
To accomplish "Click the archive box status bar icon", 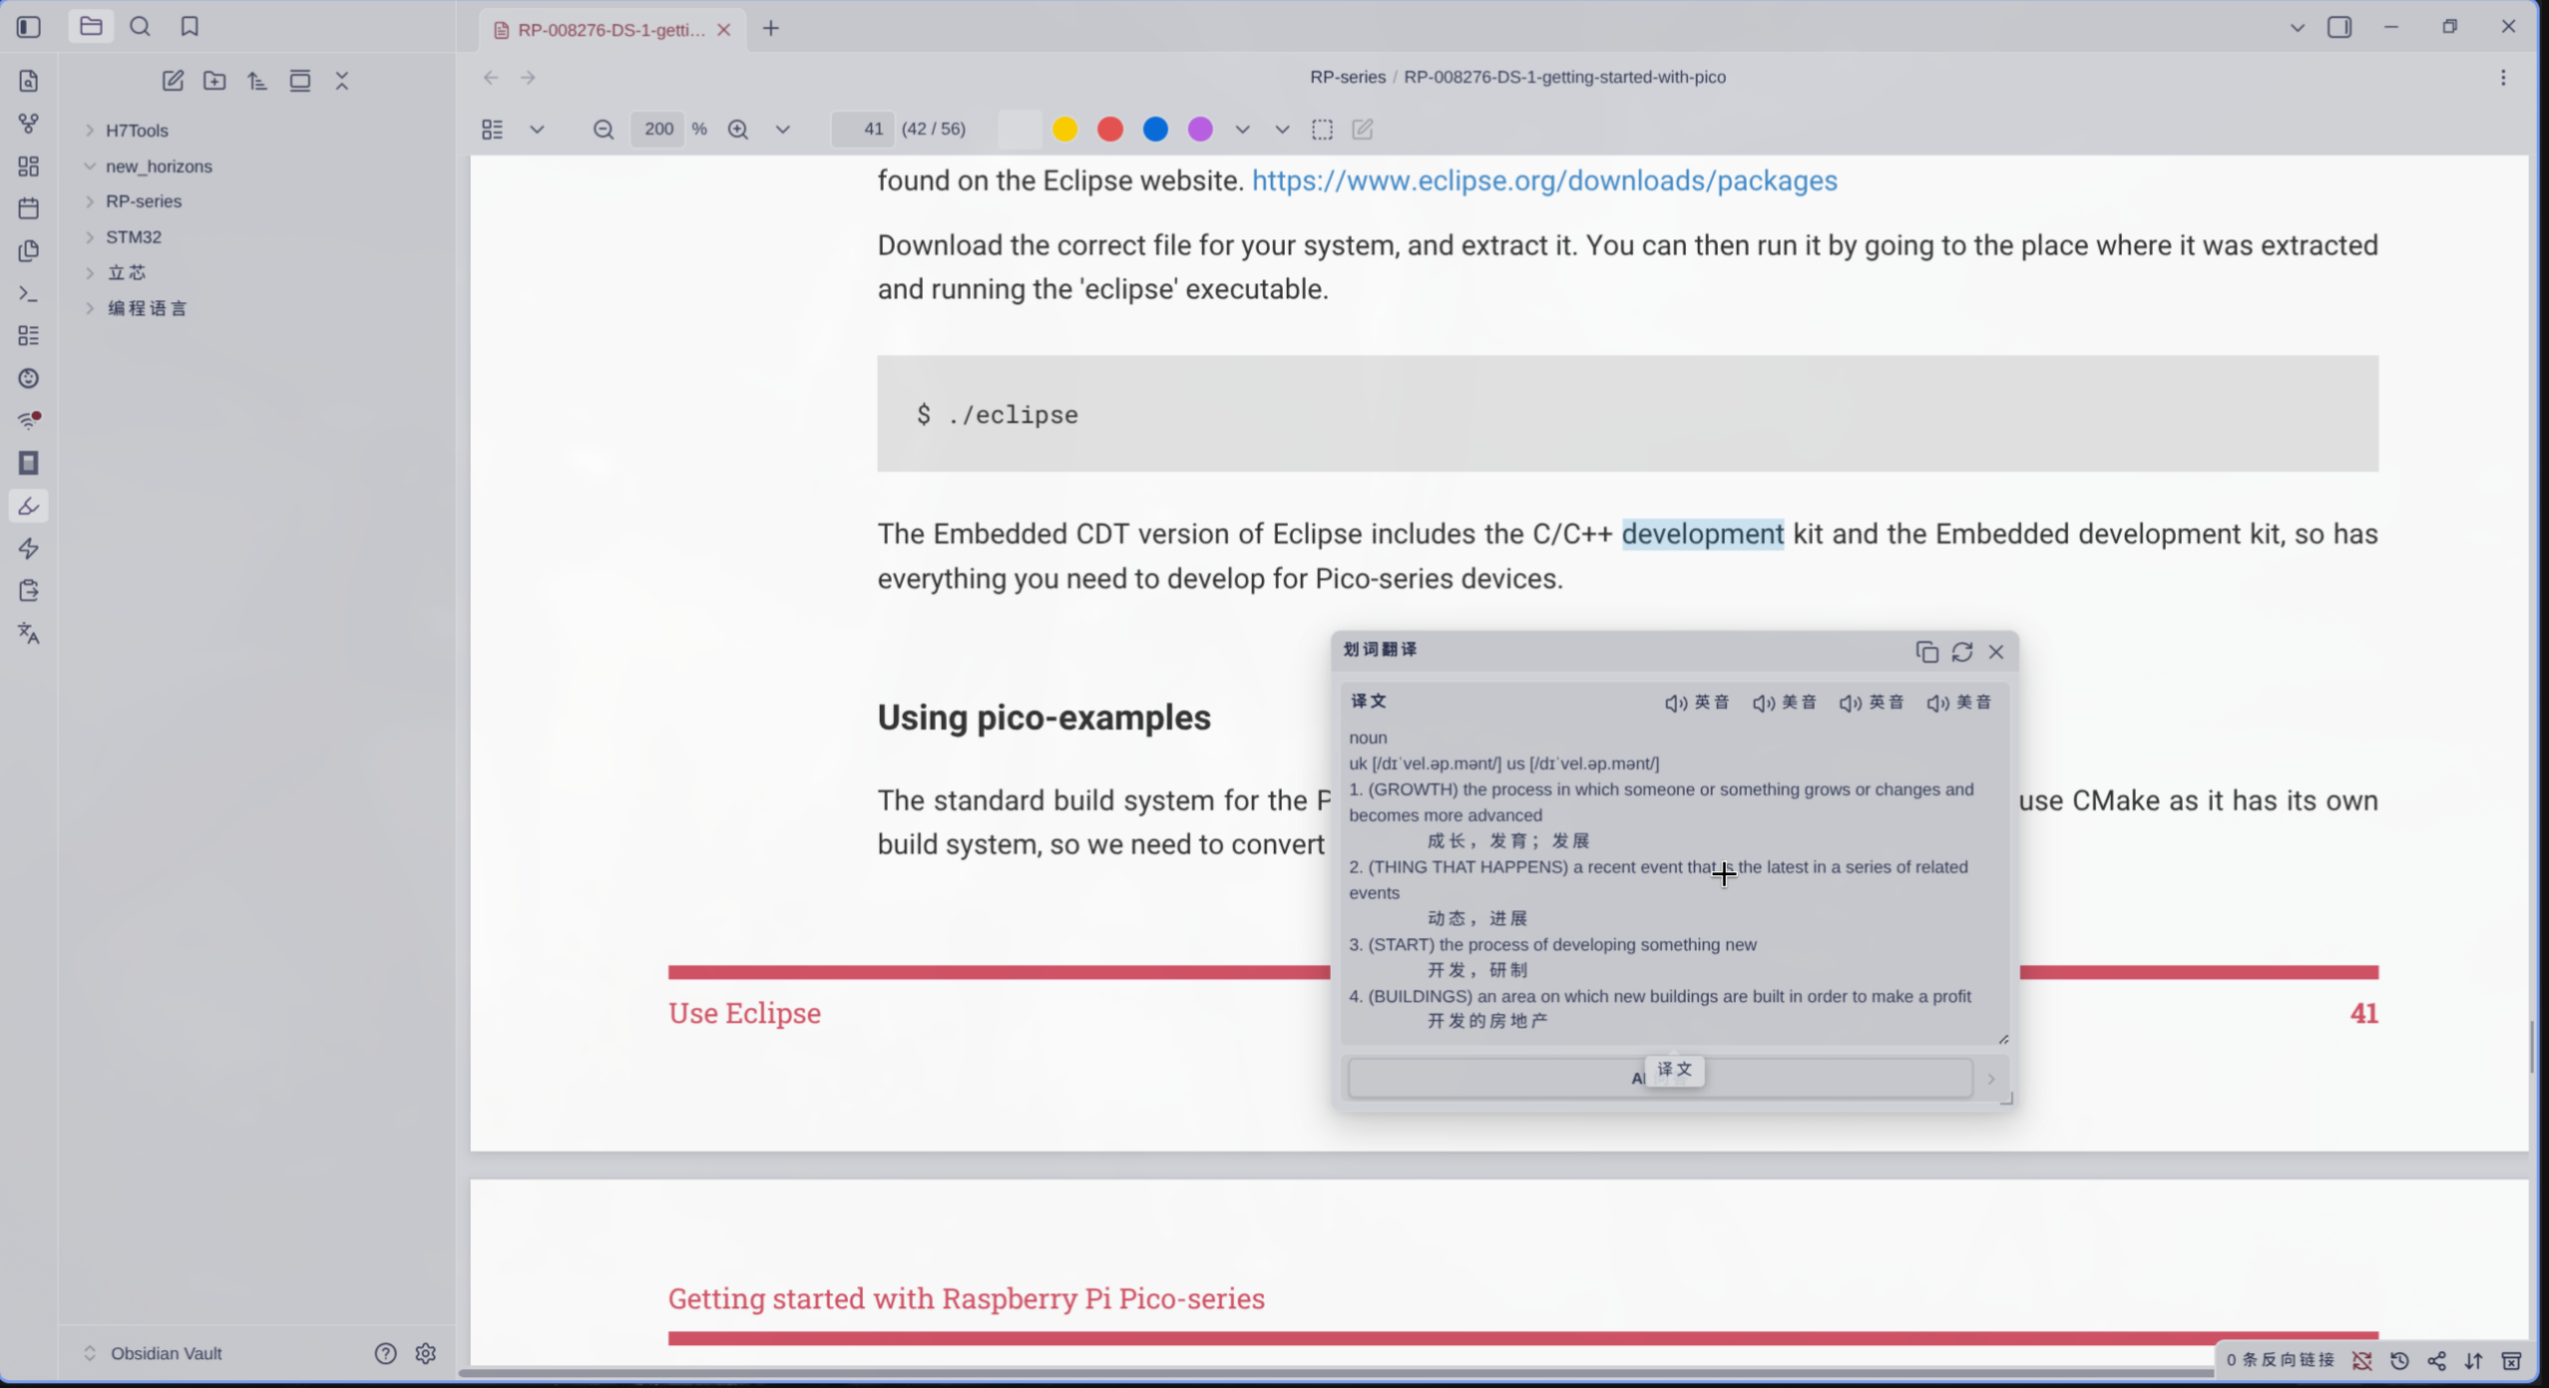I will pos(2511,1361).
